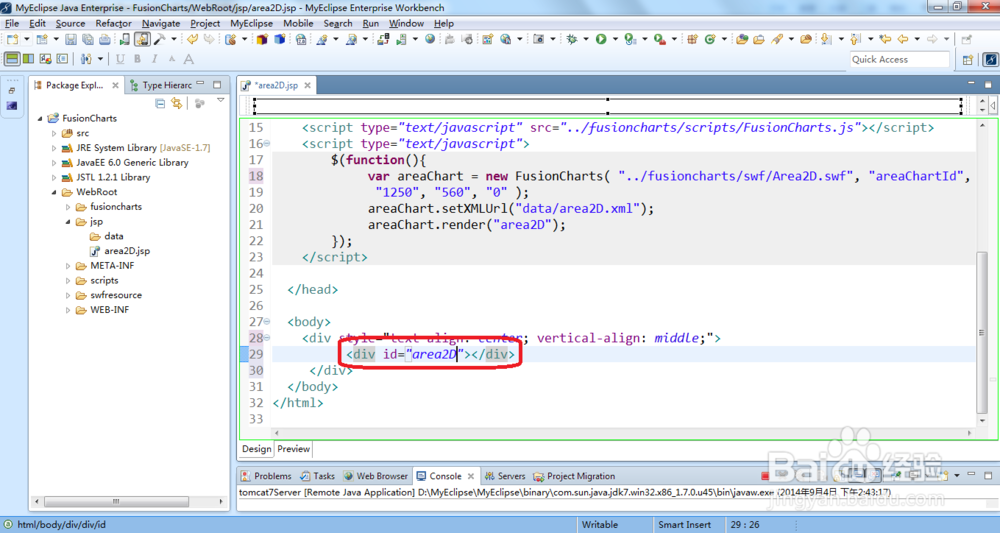Click the Print toolbar icon
Screen dimensions: 1000x533
click(104, 40)
